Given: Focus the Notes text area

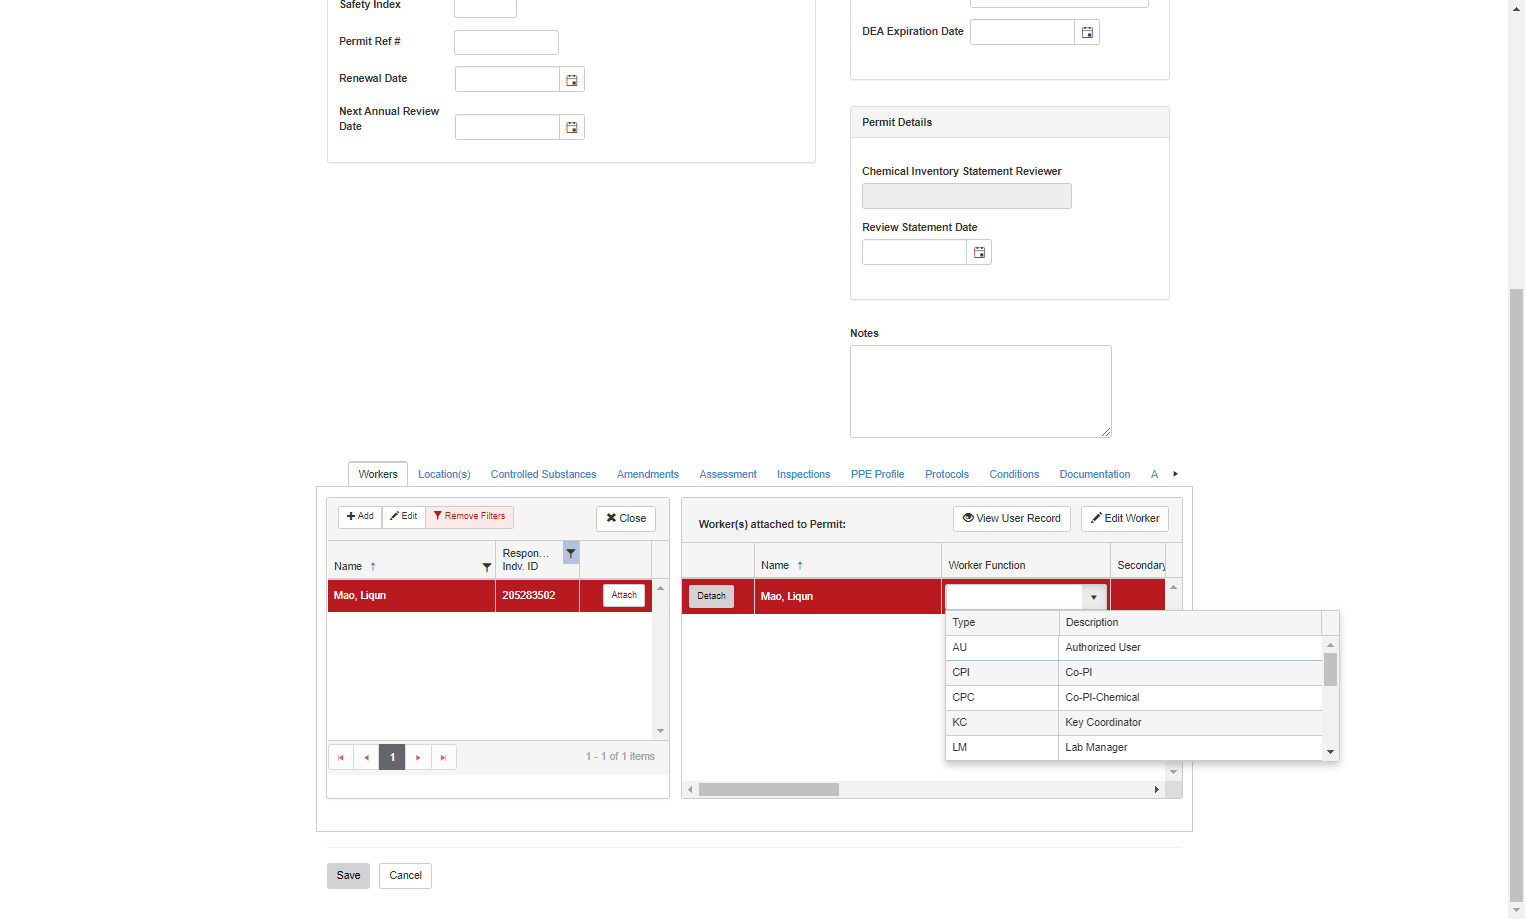Looking at the screenshot, I should click(981, 392).
